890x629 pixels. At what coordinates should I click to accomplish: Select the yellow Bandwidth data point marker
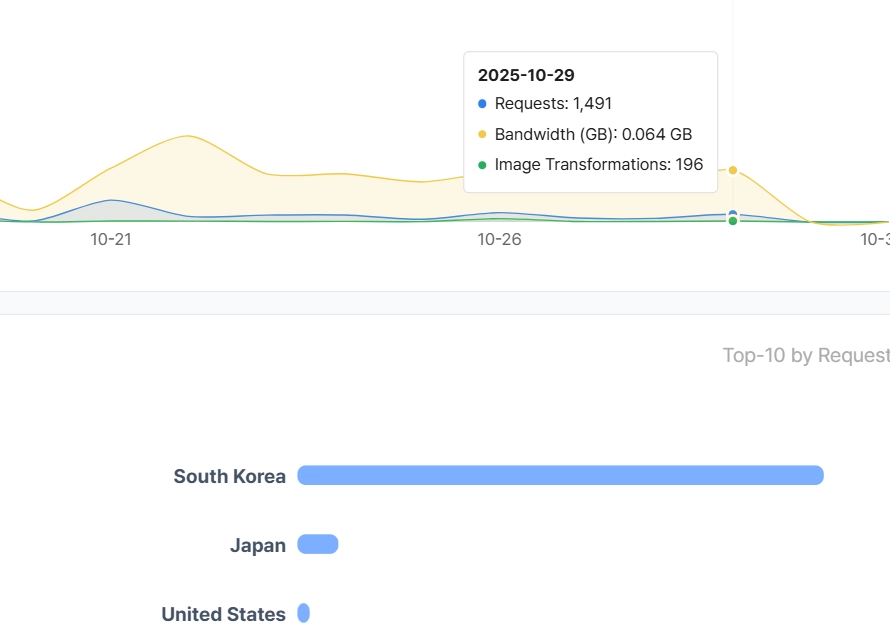[733, 170]
